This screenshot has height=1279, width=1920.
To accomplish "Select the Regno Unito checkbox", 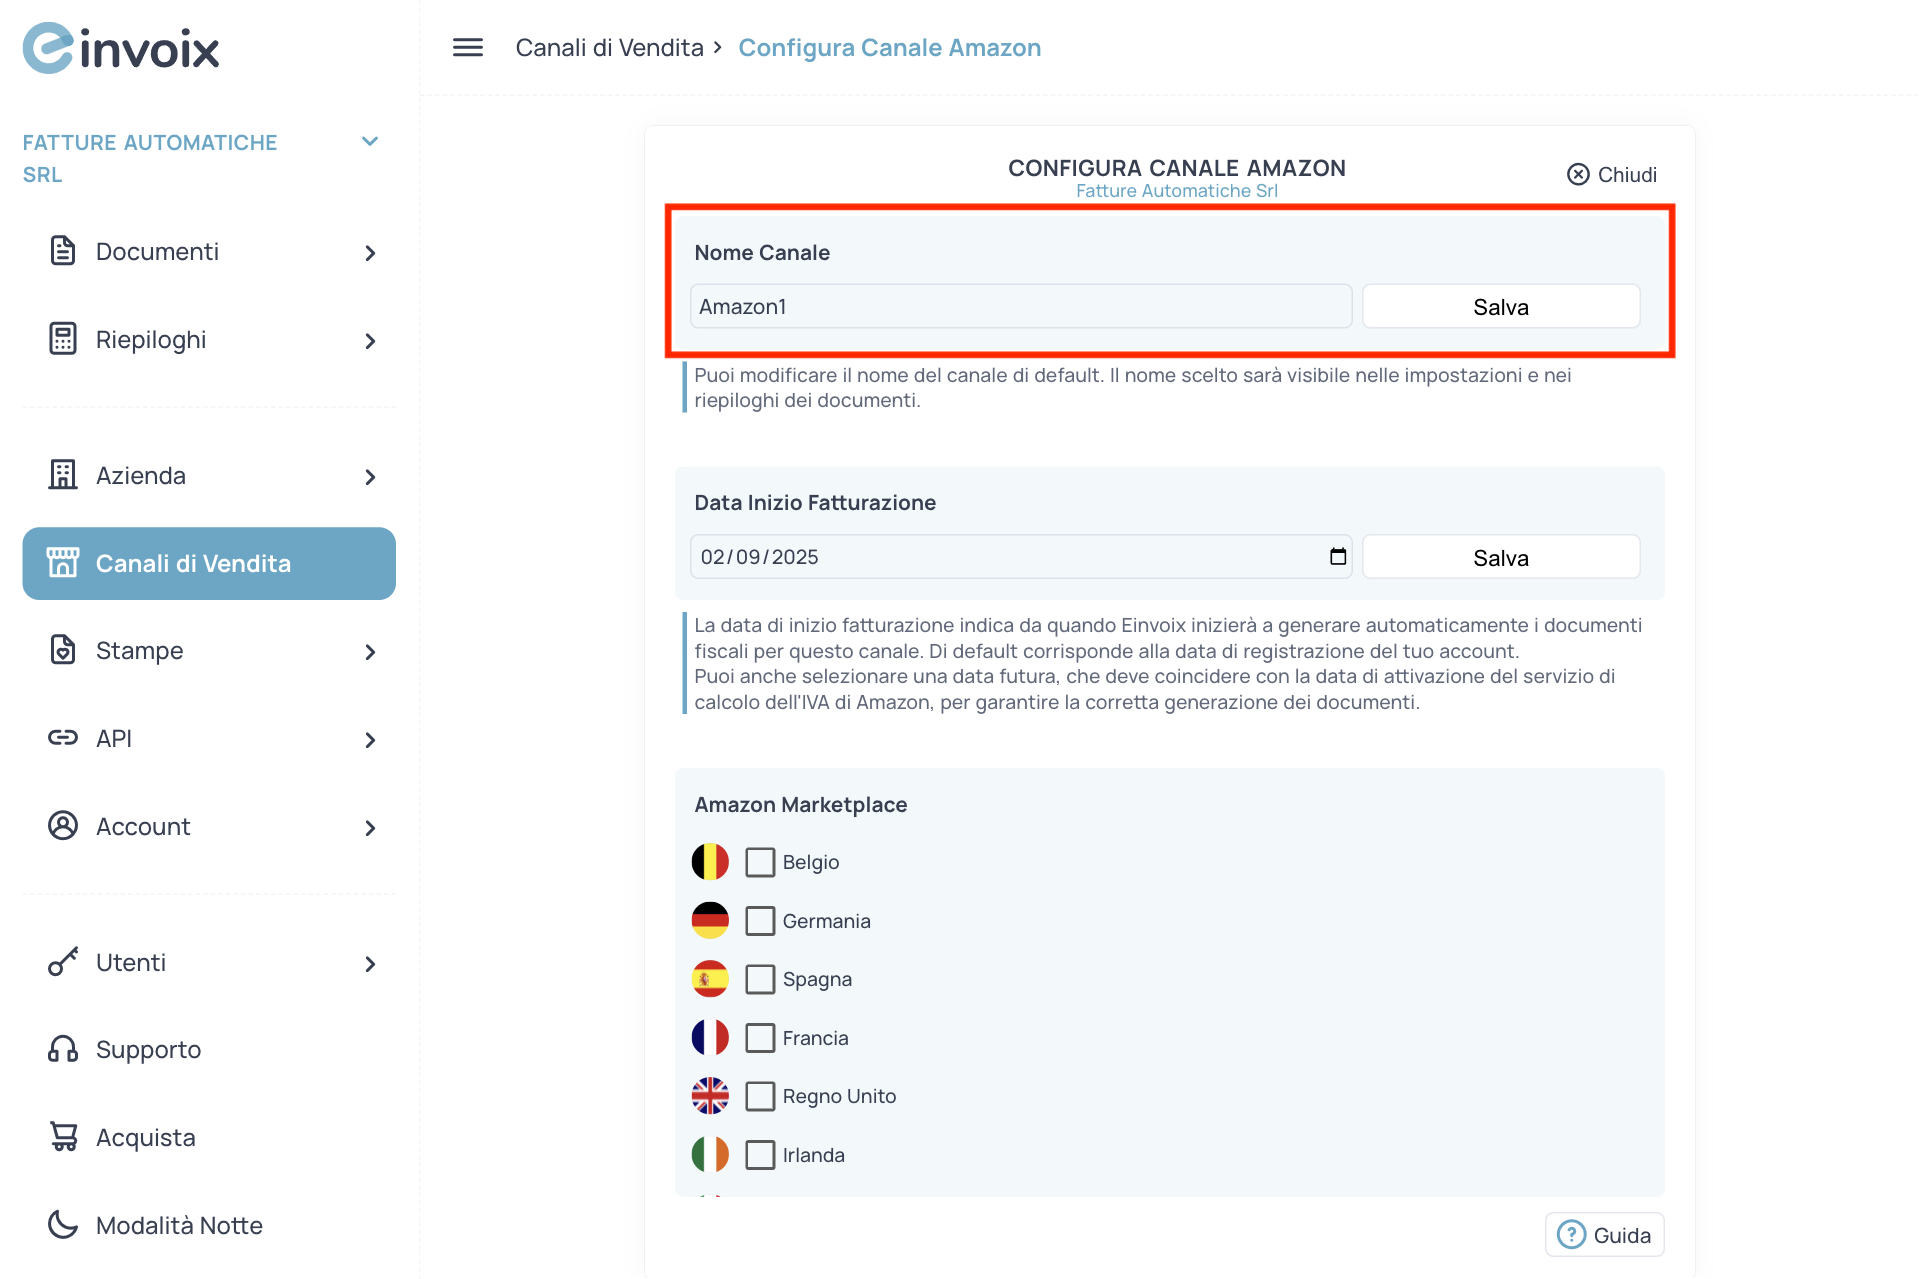I will point(760,1096).
